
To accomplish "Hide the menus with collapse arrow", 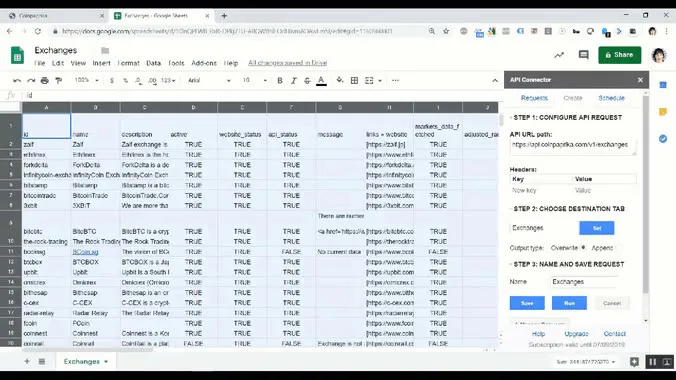I will (x=495, y=81).
